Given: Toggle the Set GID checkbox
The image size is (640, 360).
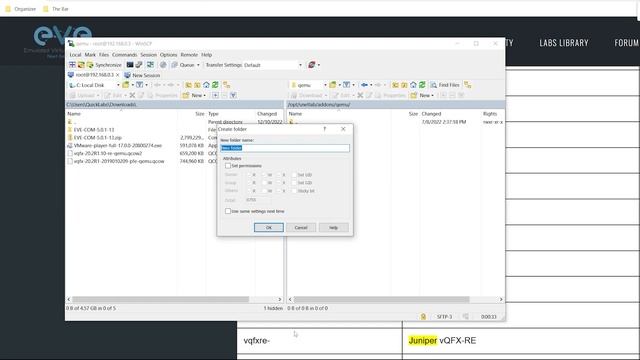Looking at the screenshot, I should pyautogui.click(x=294, y=182).
